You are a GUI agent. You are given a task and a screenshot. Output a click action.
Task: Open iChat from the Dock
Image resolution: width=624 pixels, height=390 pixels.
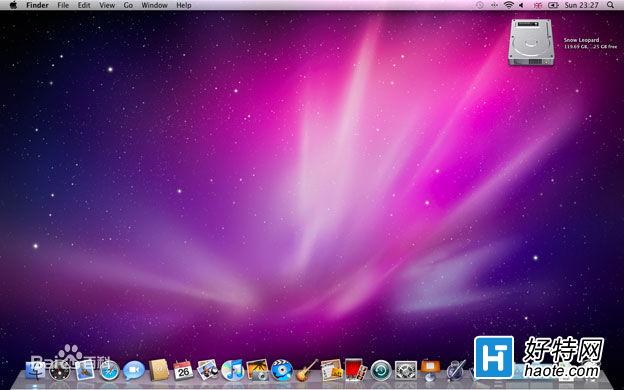point(134,370)
